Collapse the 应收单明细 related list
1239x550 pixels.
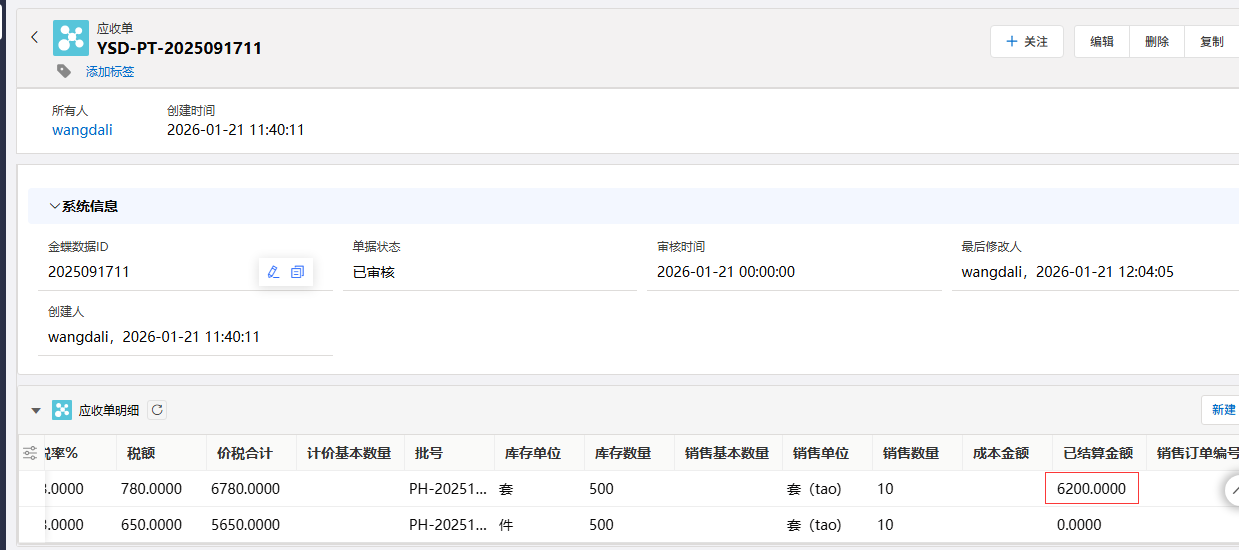coord(36,410)
